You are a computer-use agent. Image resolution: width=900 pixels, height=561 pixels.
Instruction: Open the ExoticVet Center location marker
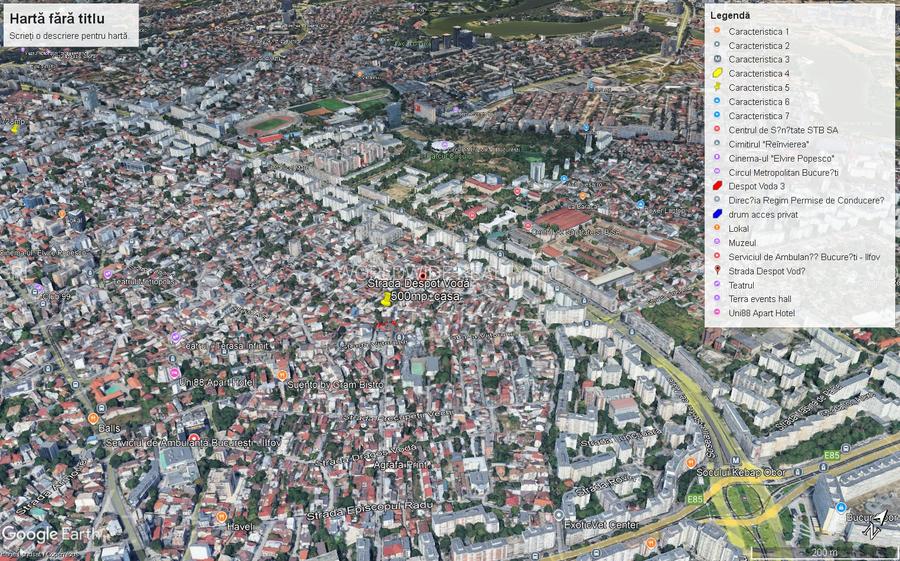click(558, 515)
